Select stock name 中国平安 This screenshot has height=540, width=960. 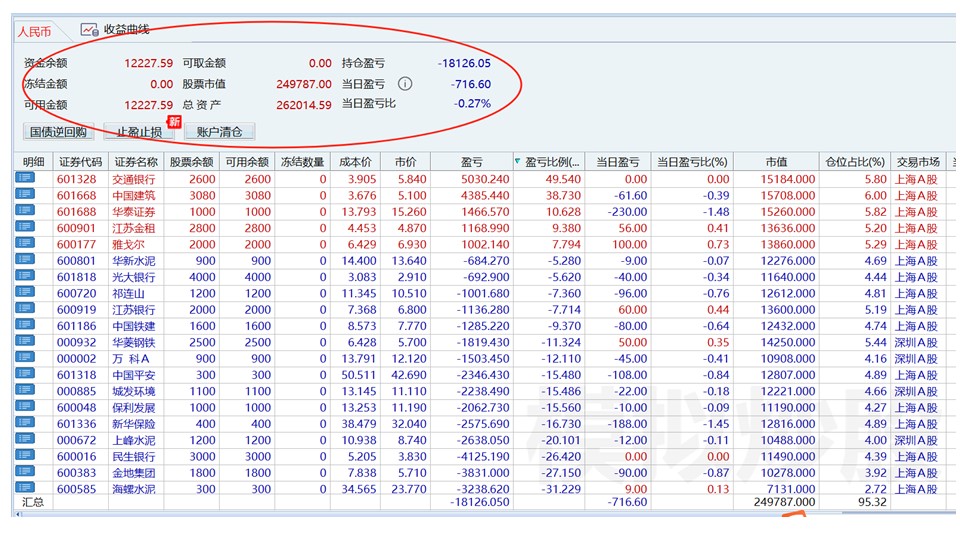(x=133, y=375)
